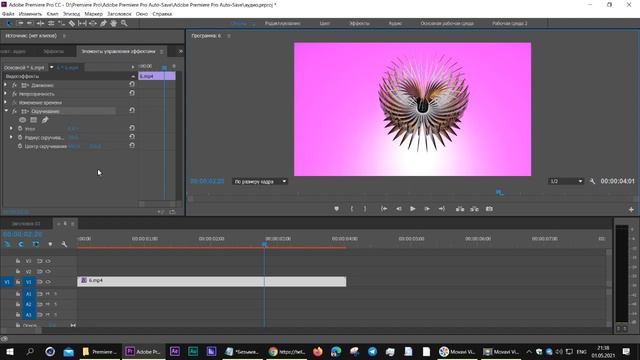The height and width of the screenshot is (360, 640).
Task: Mark Out point in the Program monitor
Action: 365,209
